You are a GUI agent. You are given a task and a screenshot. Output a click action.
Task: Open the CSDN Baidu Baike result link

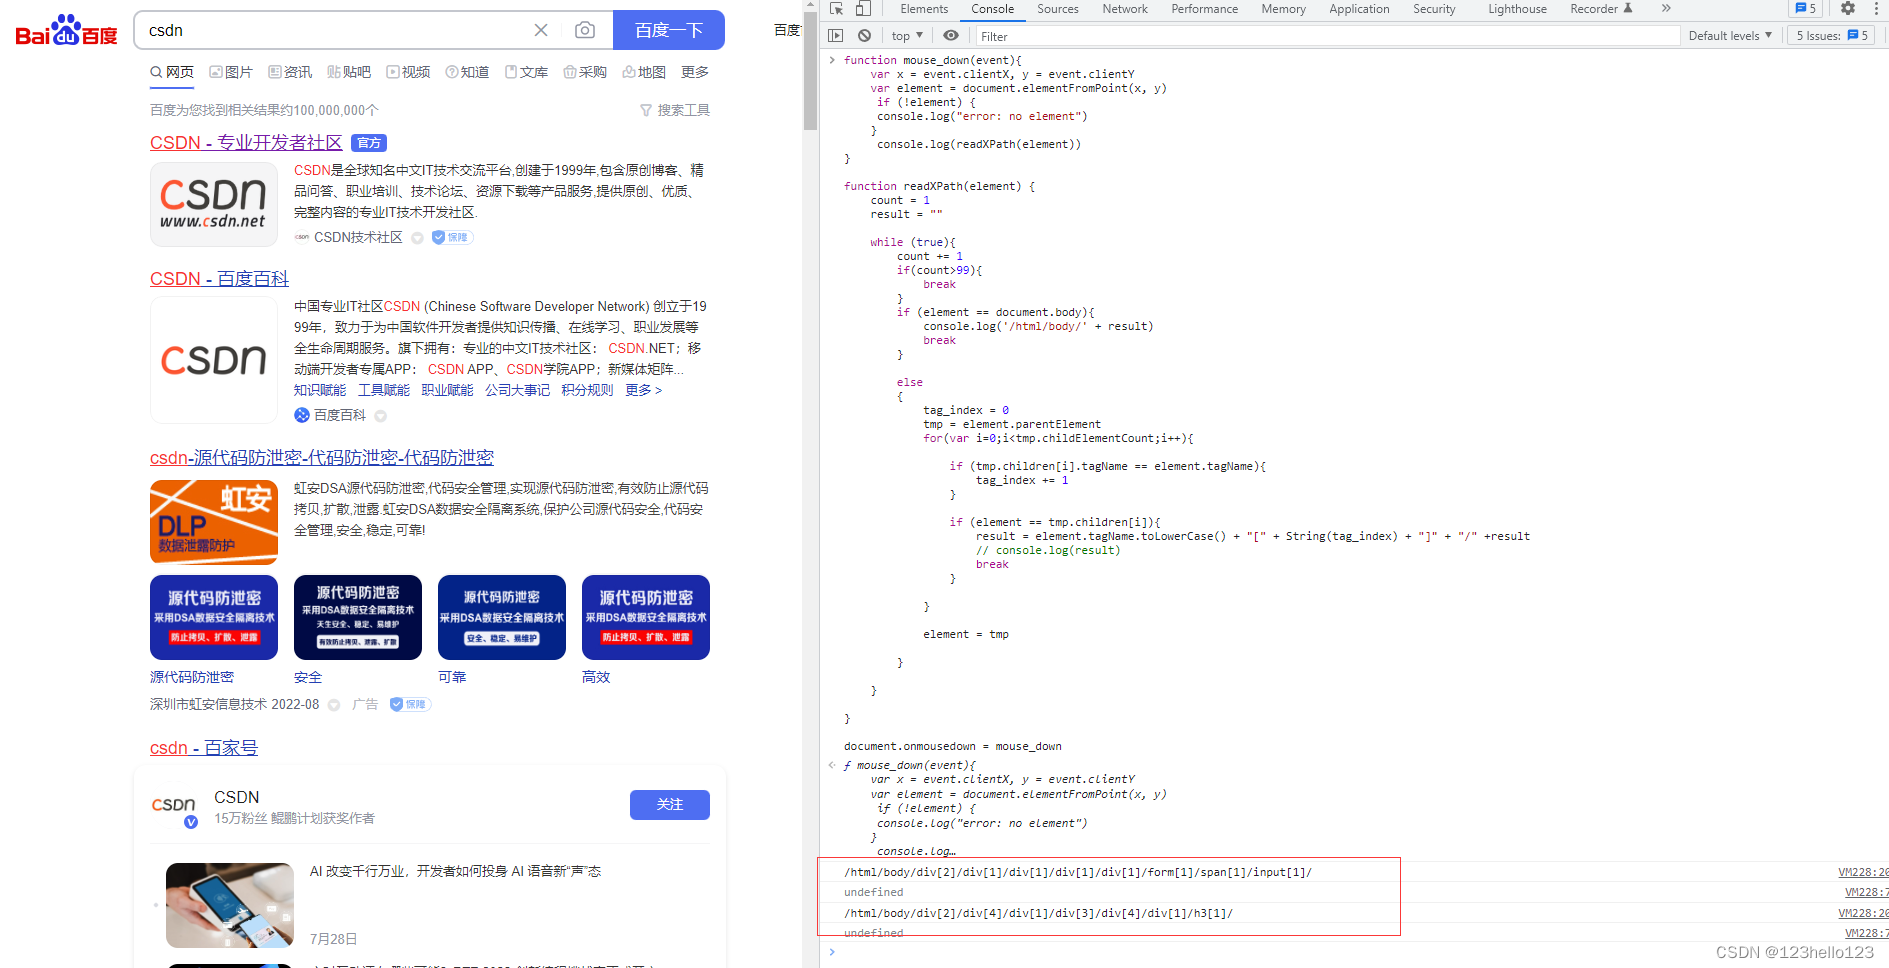219,279
